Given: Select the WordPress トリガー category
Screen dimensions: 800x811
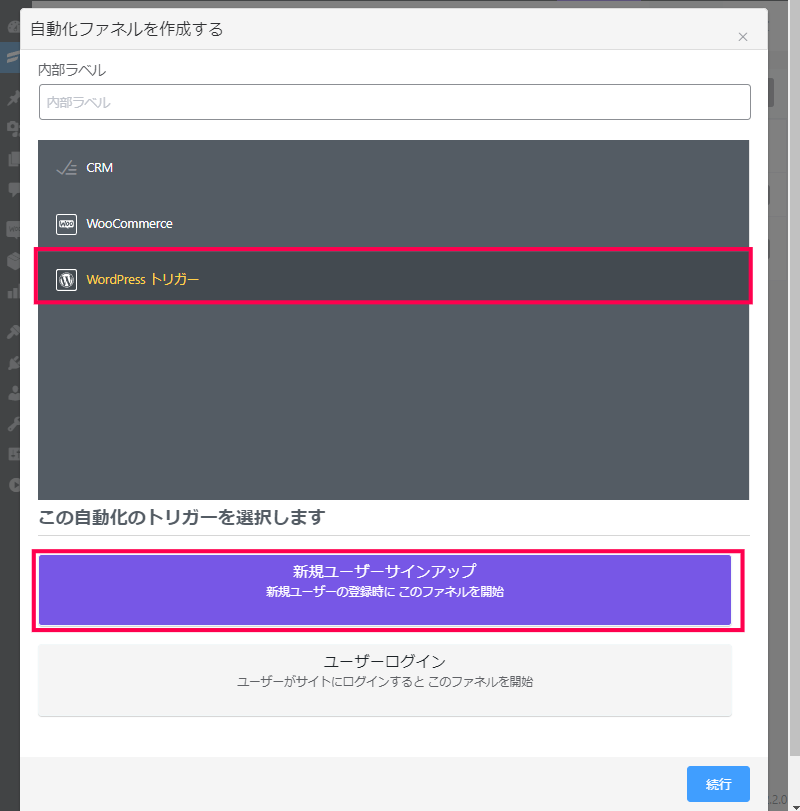Looking at the screenshot, I should click(x=394, y=279).
